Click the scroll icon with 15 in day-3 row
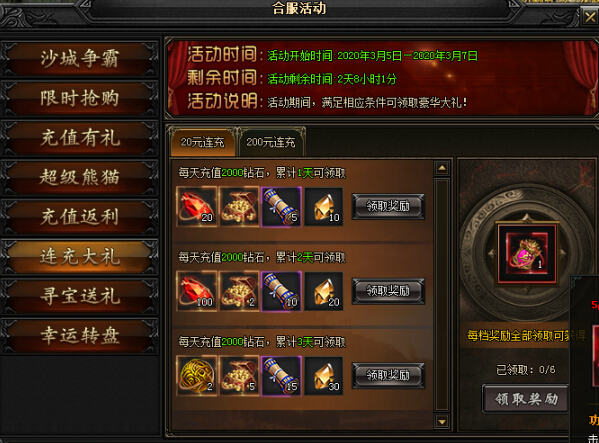Viewport: 599px width, 443px height. click(281, 376)
